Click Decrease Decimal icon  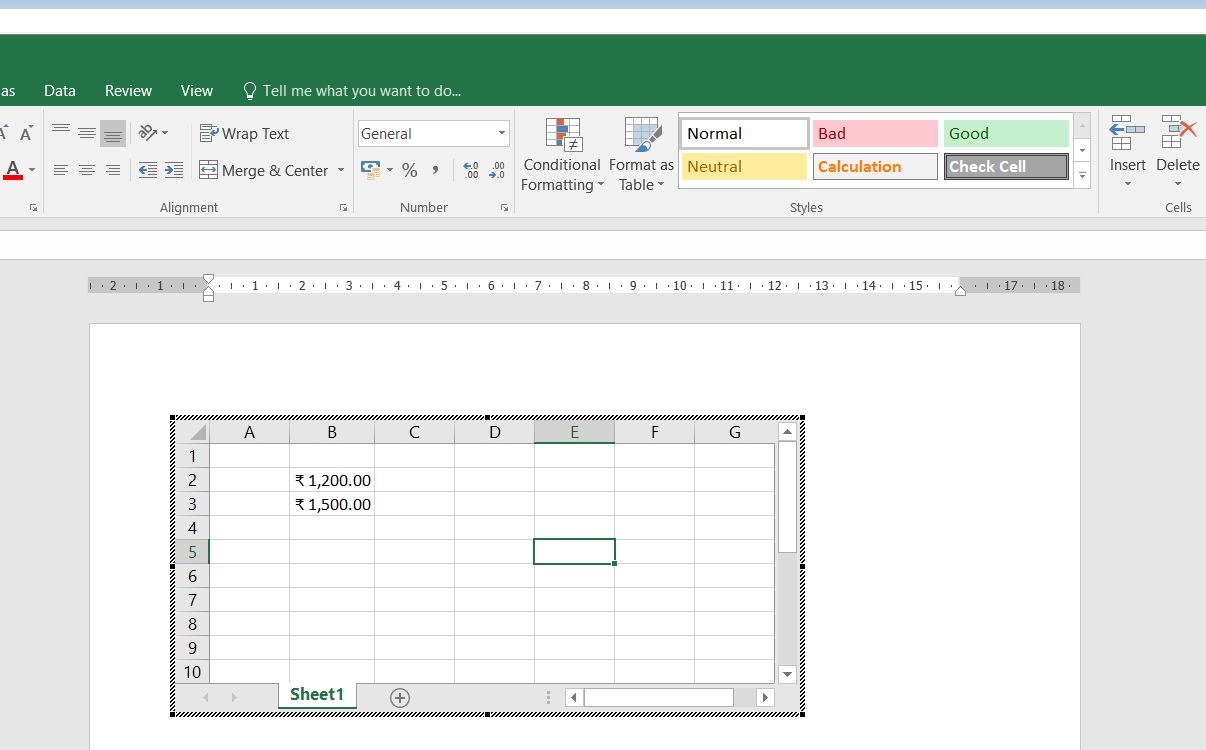pos(497,170)
